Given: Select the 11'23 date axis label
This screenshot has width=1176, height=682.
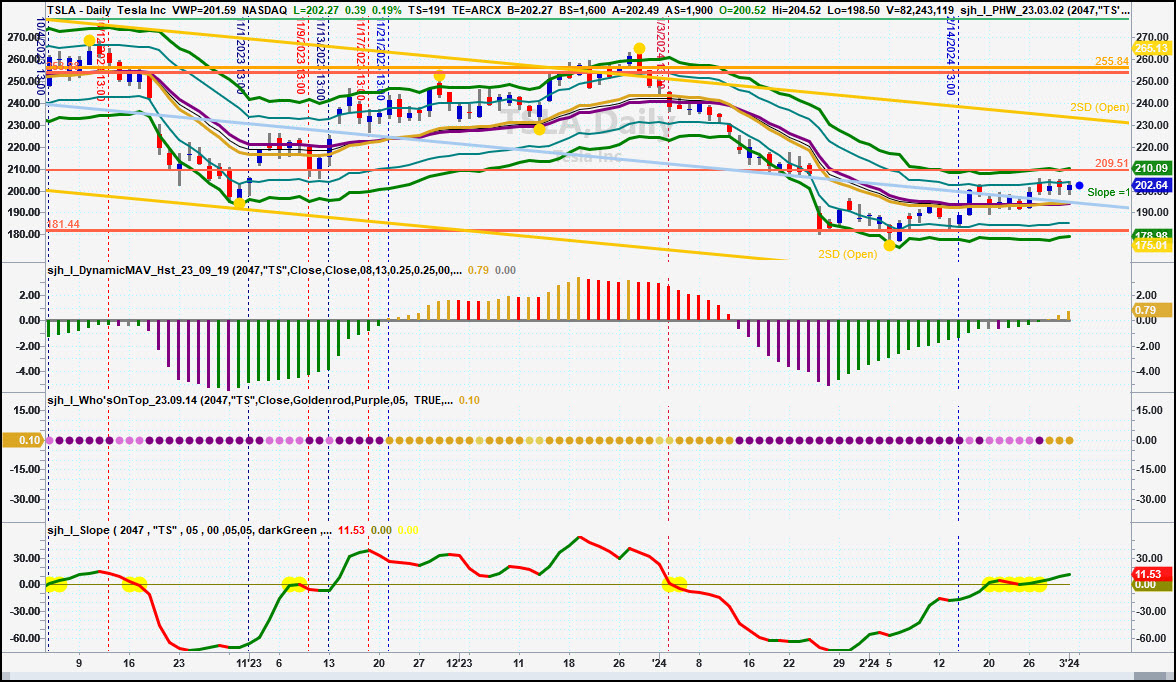Looking at the screenshot, I should pos(249,663).
